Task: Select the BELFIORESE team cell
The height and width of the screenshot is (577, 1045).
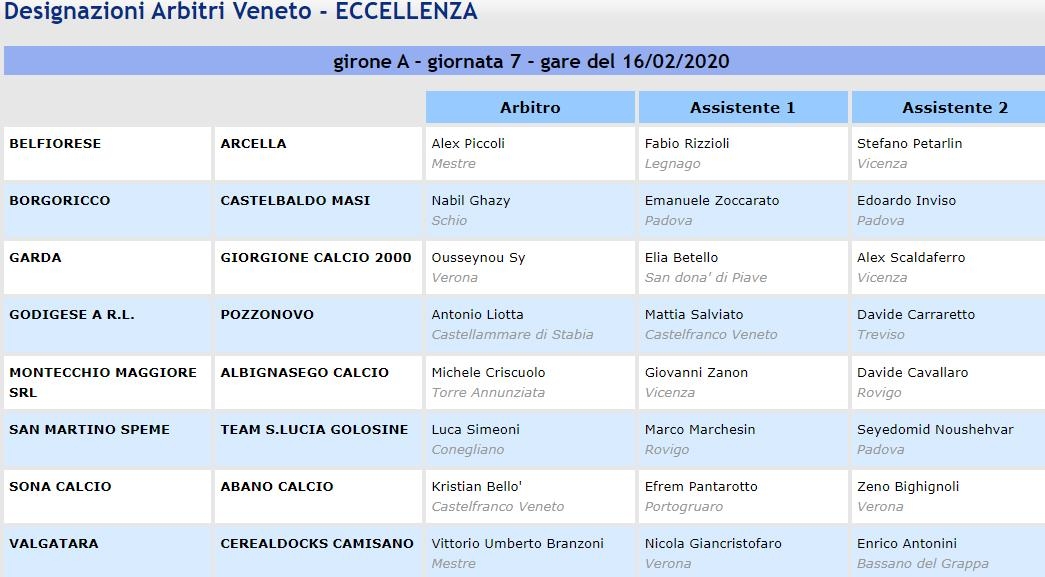Action: (107, 153)
